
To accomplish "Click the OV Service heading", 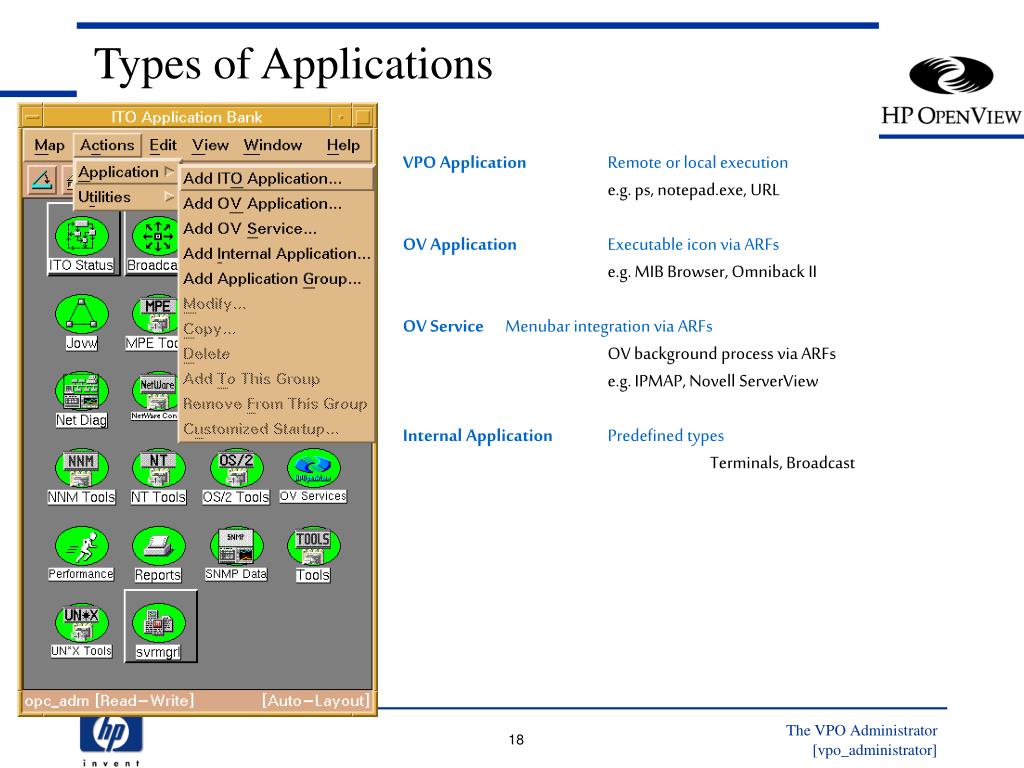I will (x=443, y=327).
